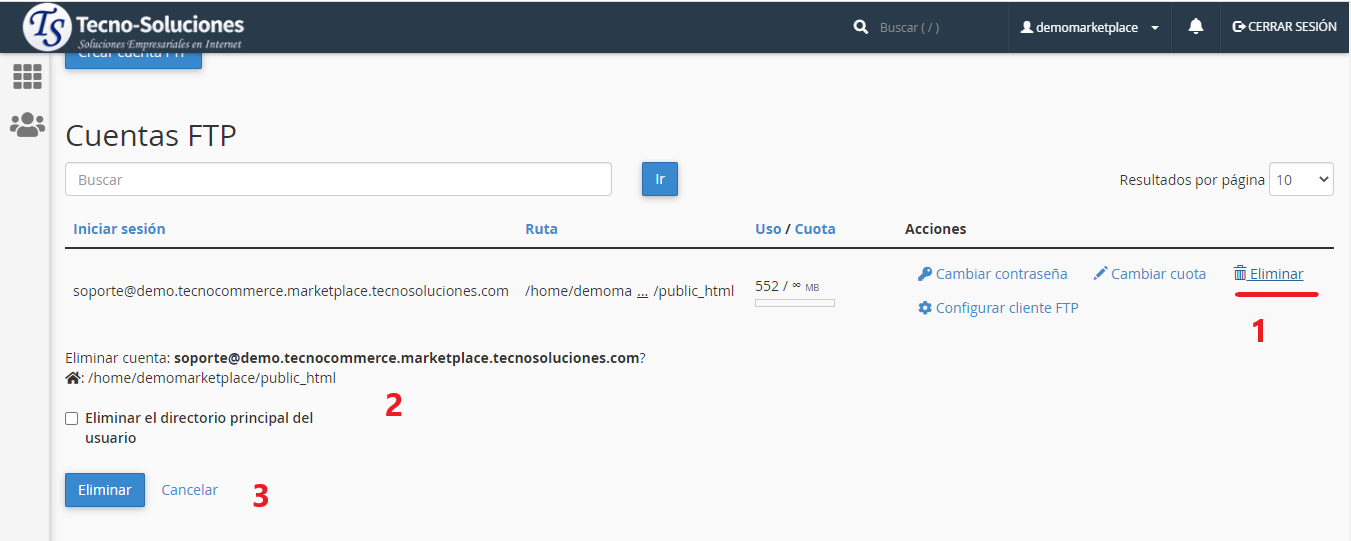The height and width of the screenshot is (541, 1351).
Task: Check Eliminar el directorio principal del usuario
Action: (72, 418)
